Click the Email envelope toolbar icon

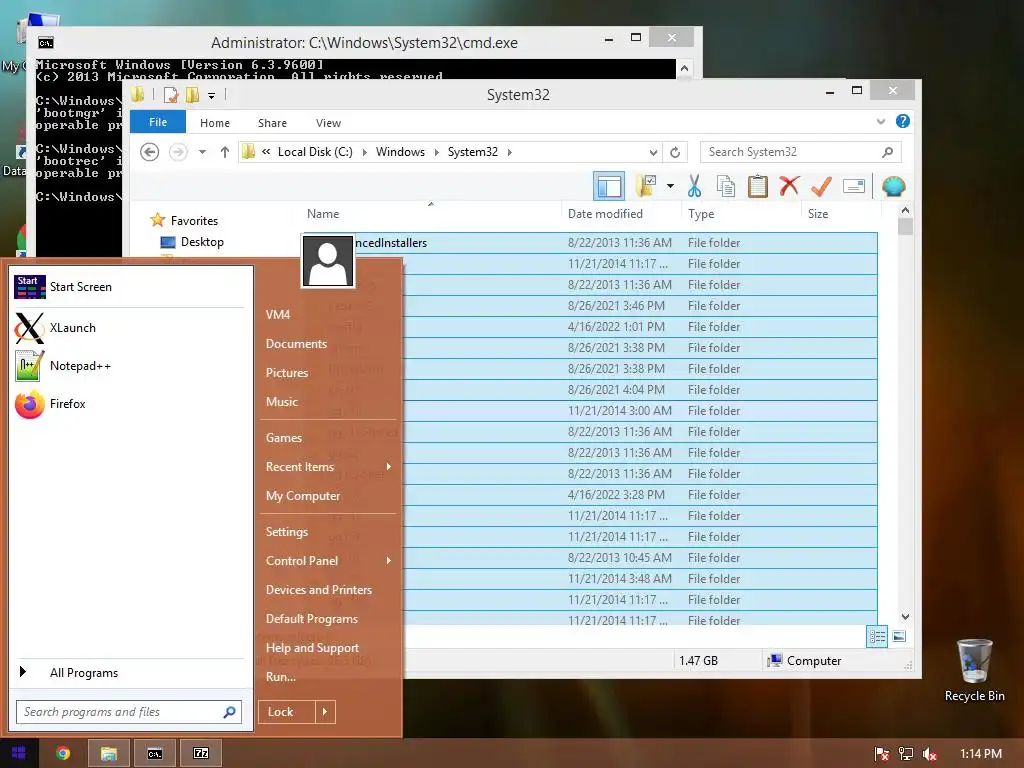(854, 186)
